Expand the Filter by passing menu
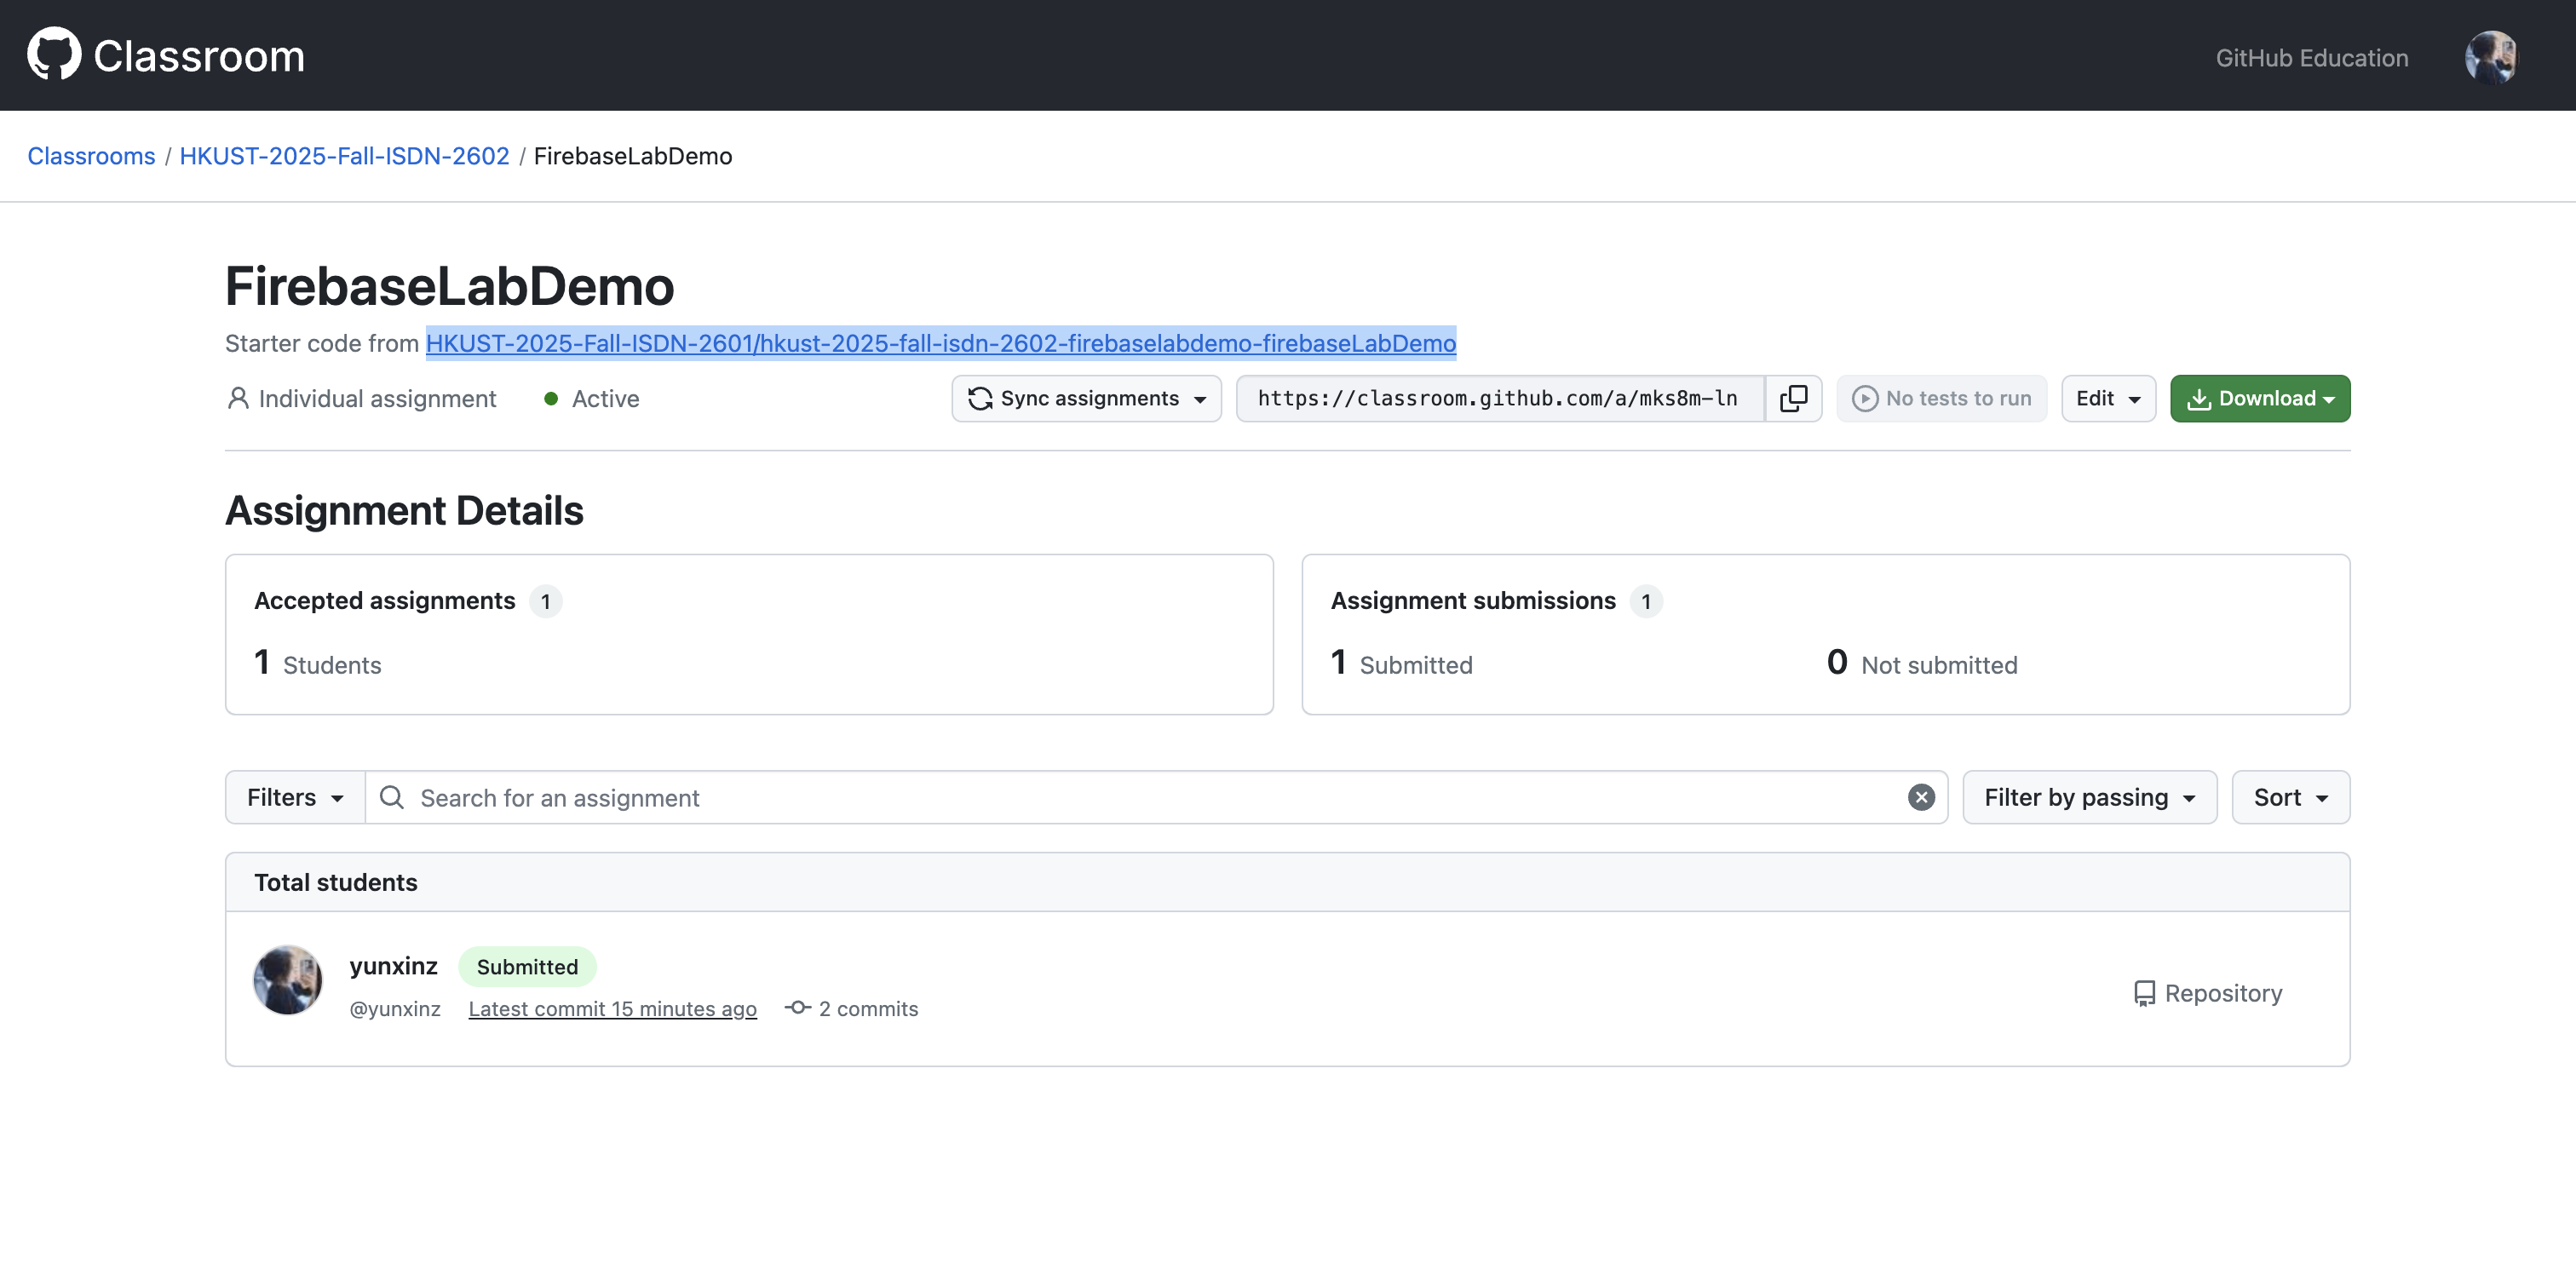The image size is (2576, 1281). point(2088,797)
